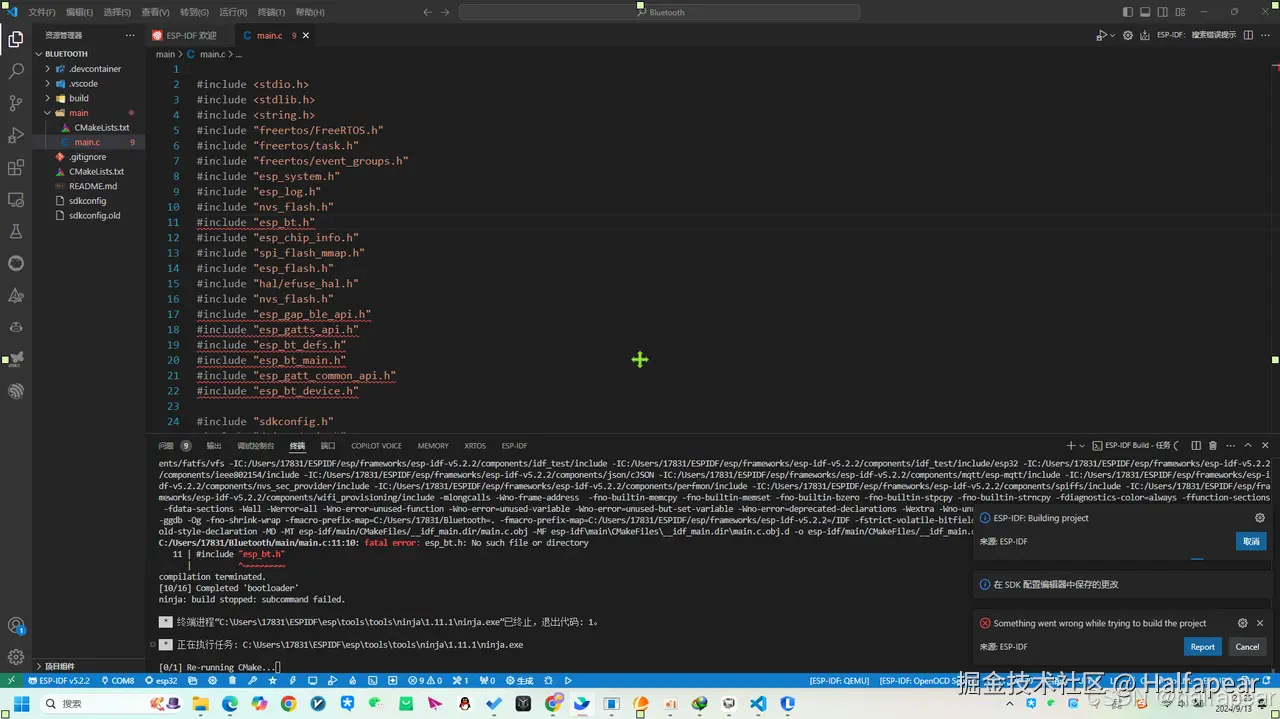The width and height of the screenshot is (1280, 719).
Task: Open sdkconfig in the file tree
Action: [x=88, y=201]
